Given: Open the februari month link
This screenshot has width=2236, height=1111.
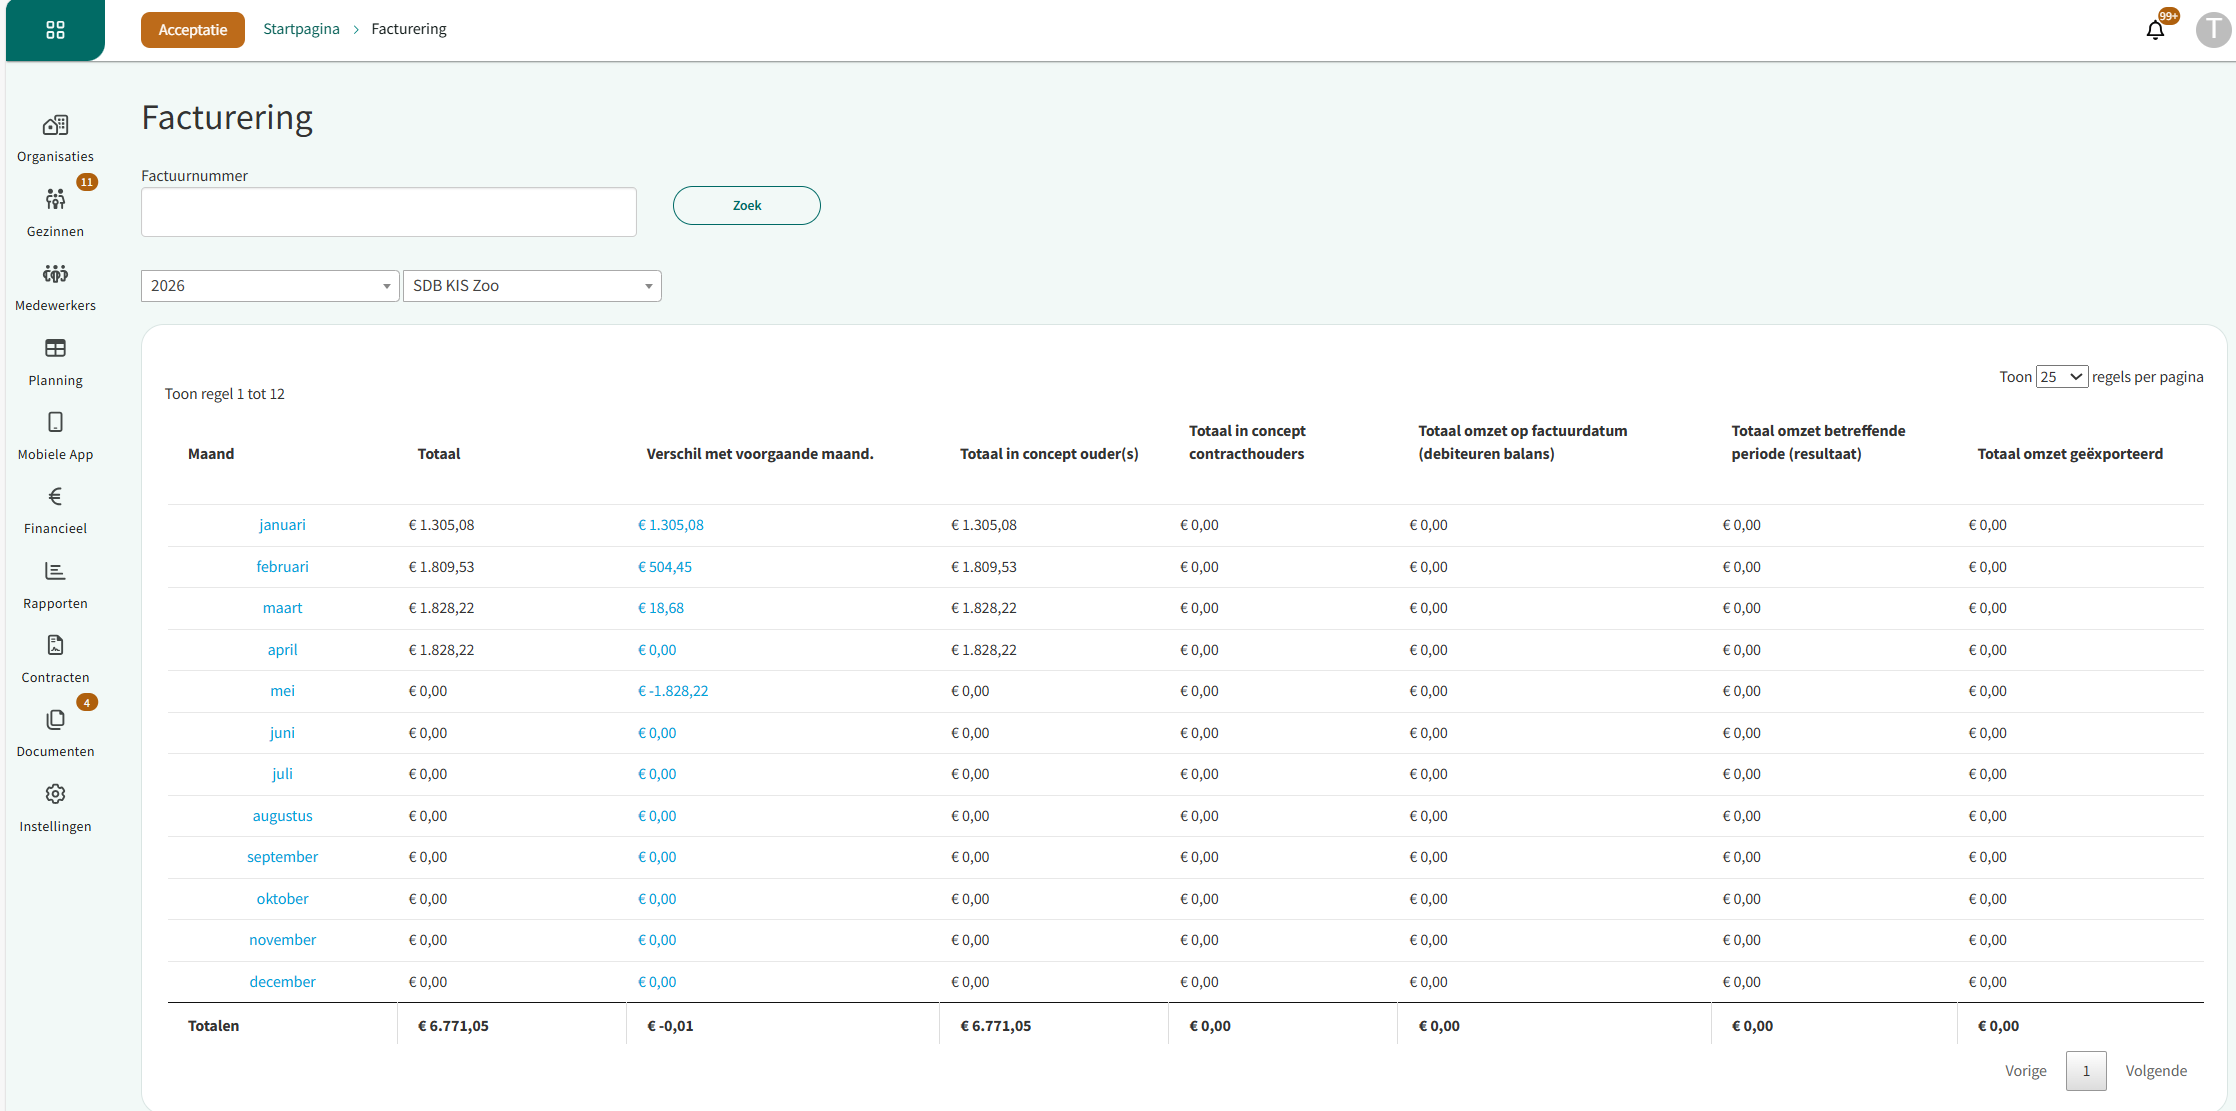Looking at the screenshot, I should 282,567.
